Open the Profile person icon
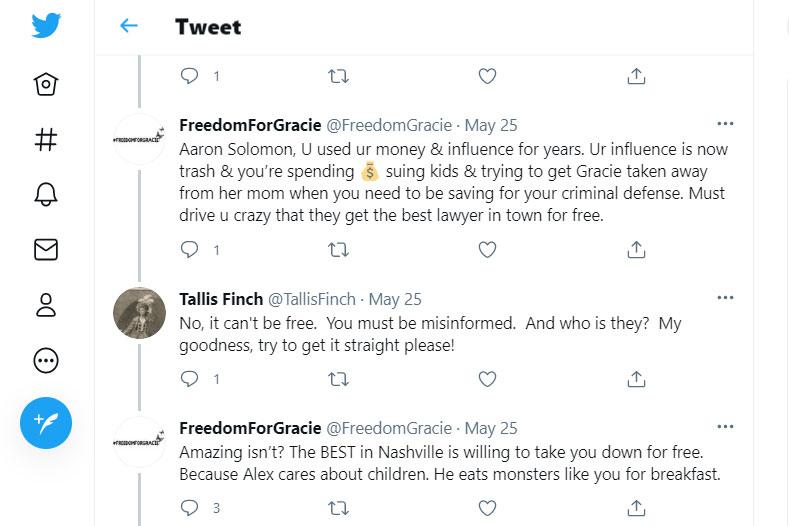The image size is (789, 526). tap(46, 305)
